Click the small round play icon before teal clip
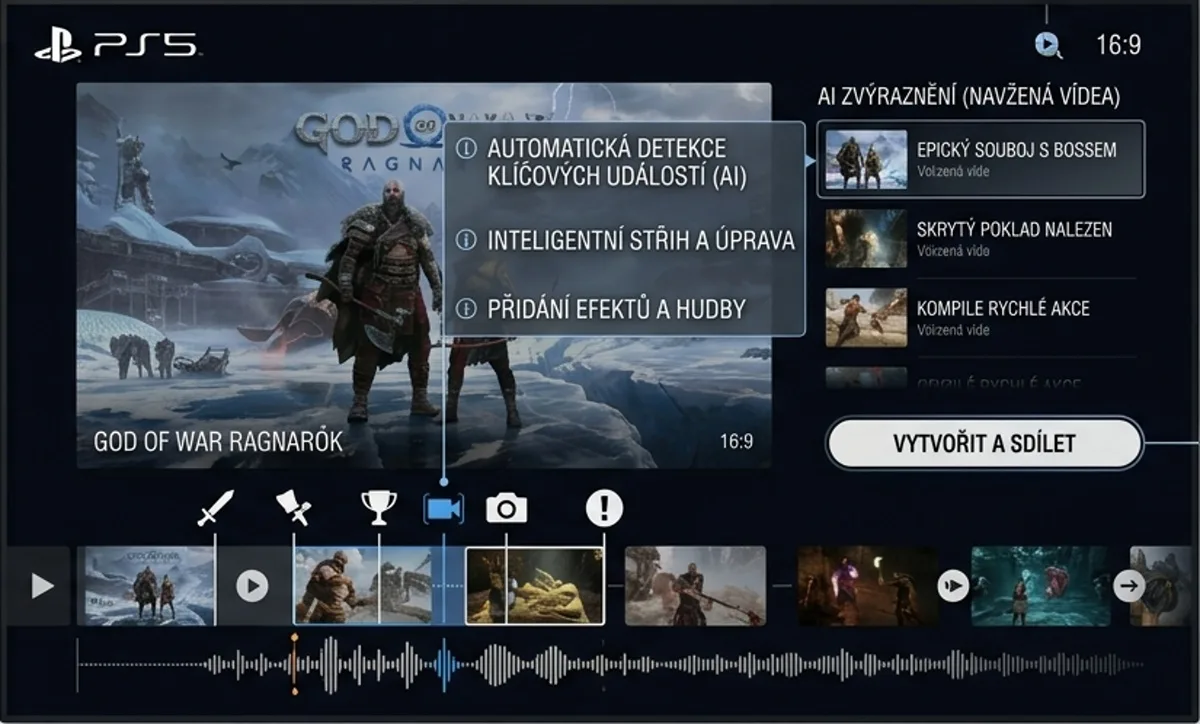 953,586
